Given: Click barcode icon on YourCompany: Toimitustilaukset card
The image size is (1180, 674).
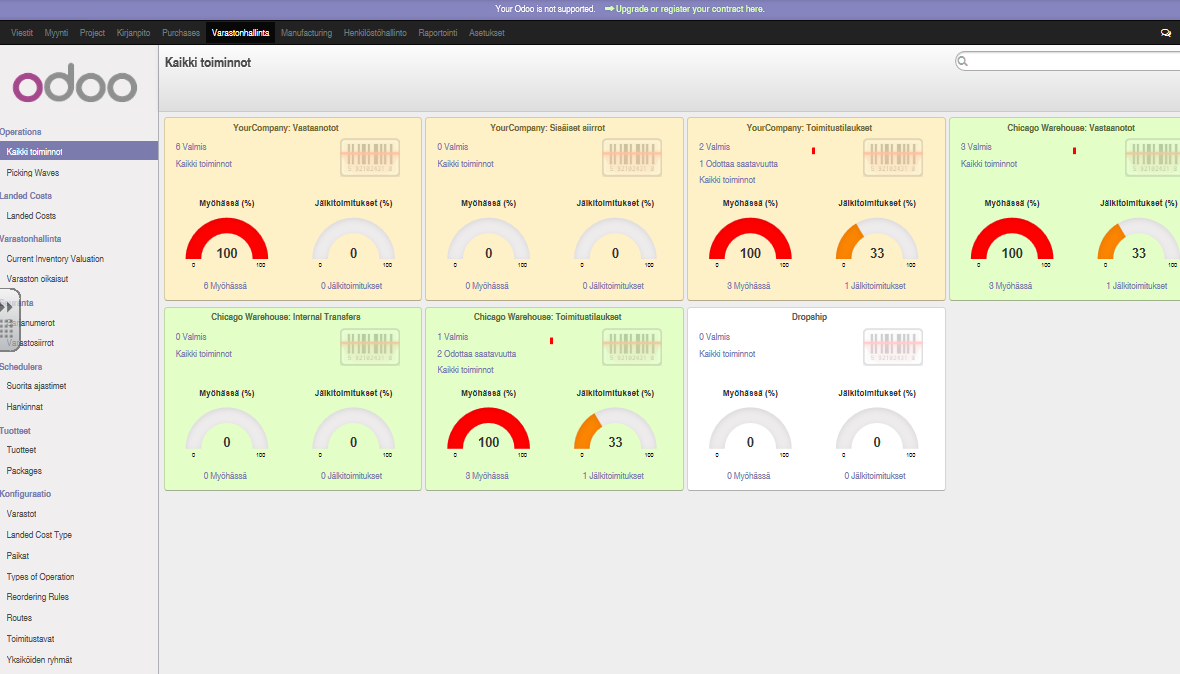Looking at the screenshot, I should 893,157.
